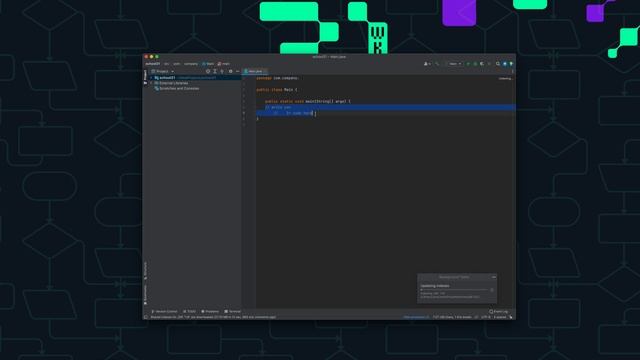Click the Project vertical tool window tab

click(x=145, y=76)
